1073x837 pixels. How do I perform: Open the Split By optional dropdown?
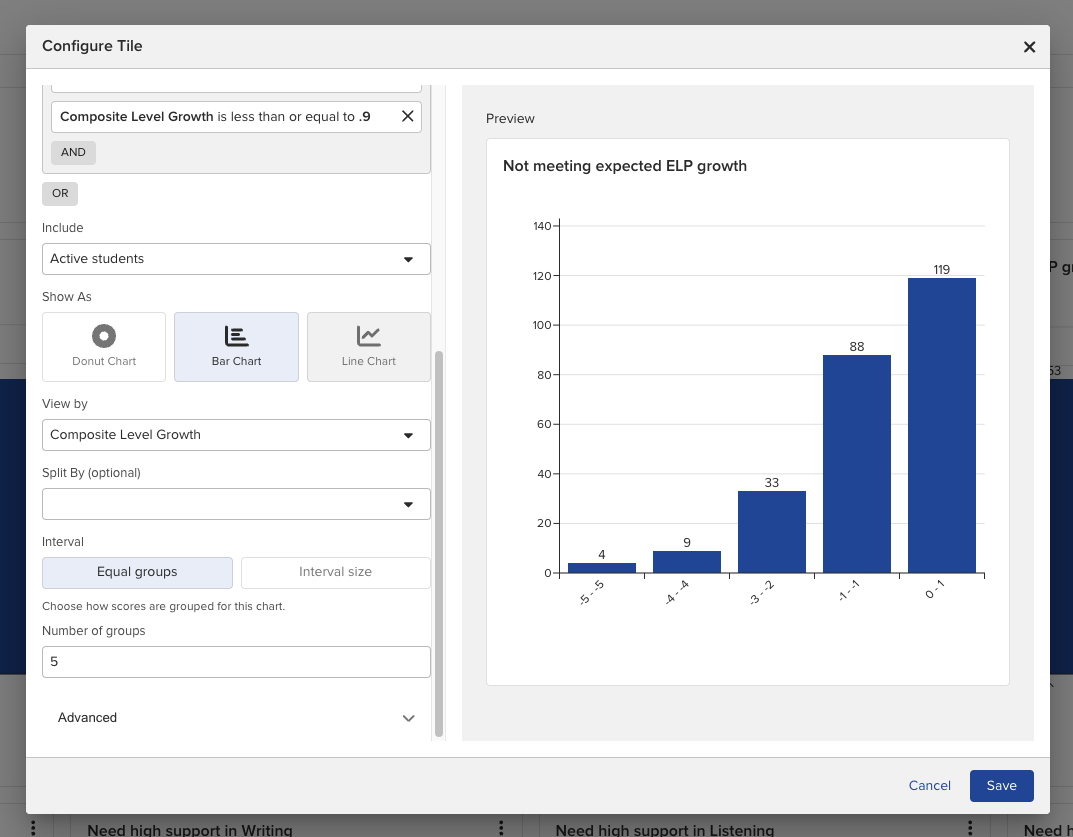coord(236,504)
